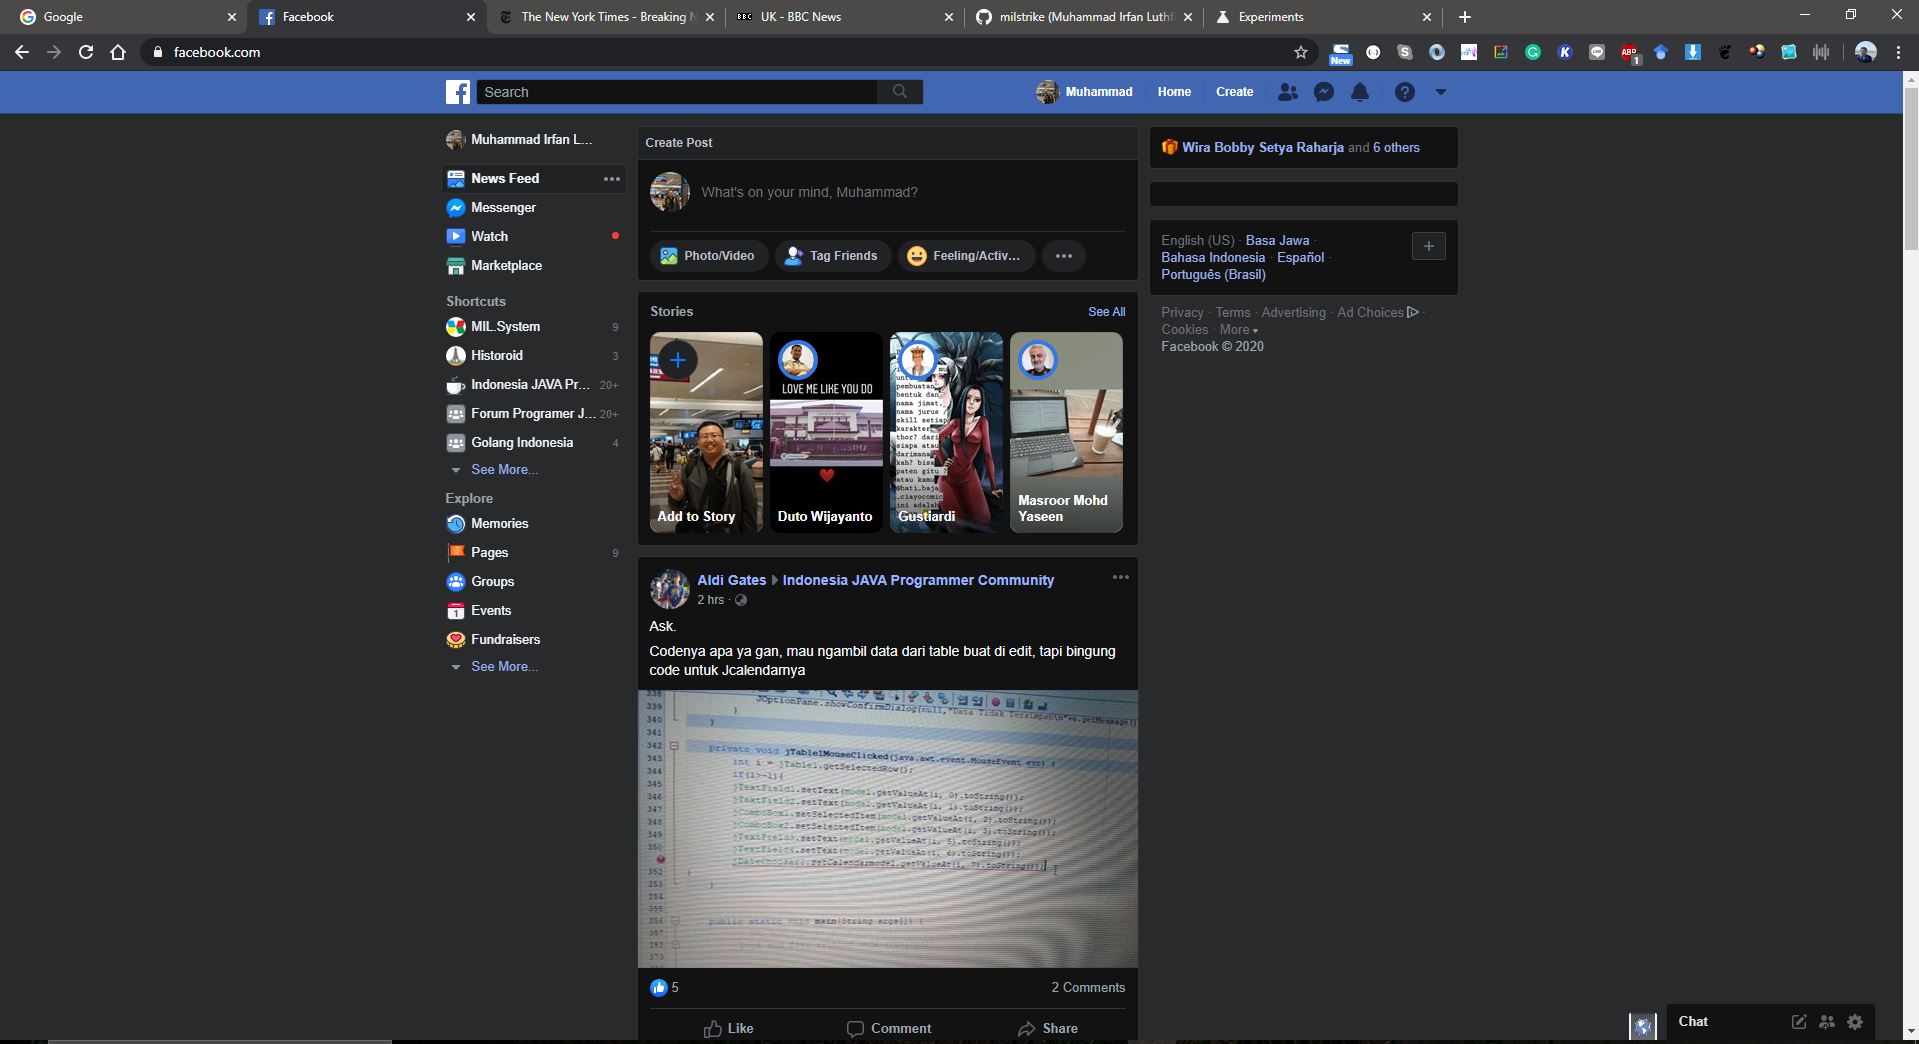Image resolution: width=1919 pixels, height=1044 pixels.
Task: Open Friend Requests icon in top bar
Action: (x=1288, y=92)
